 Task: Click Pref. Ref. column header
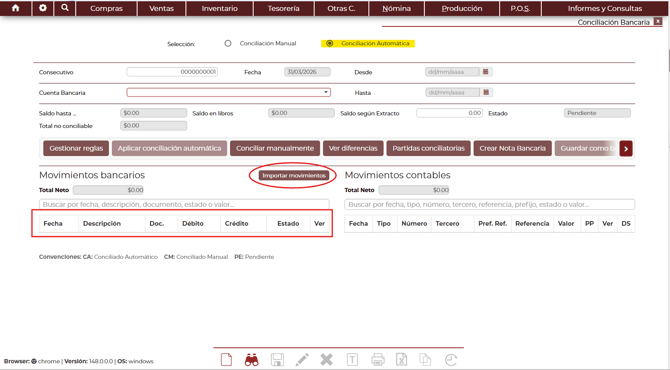[493, 223]
